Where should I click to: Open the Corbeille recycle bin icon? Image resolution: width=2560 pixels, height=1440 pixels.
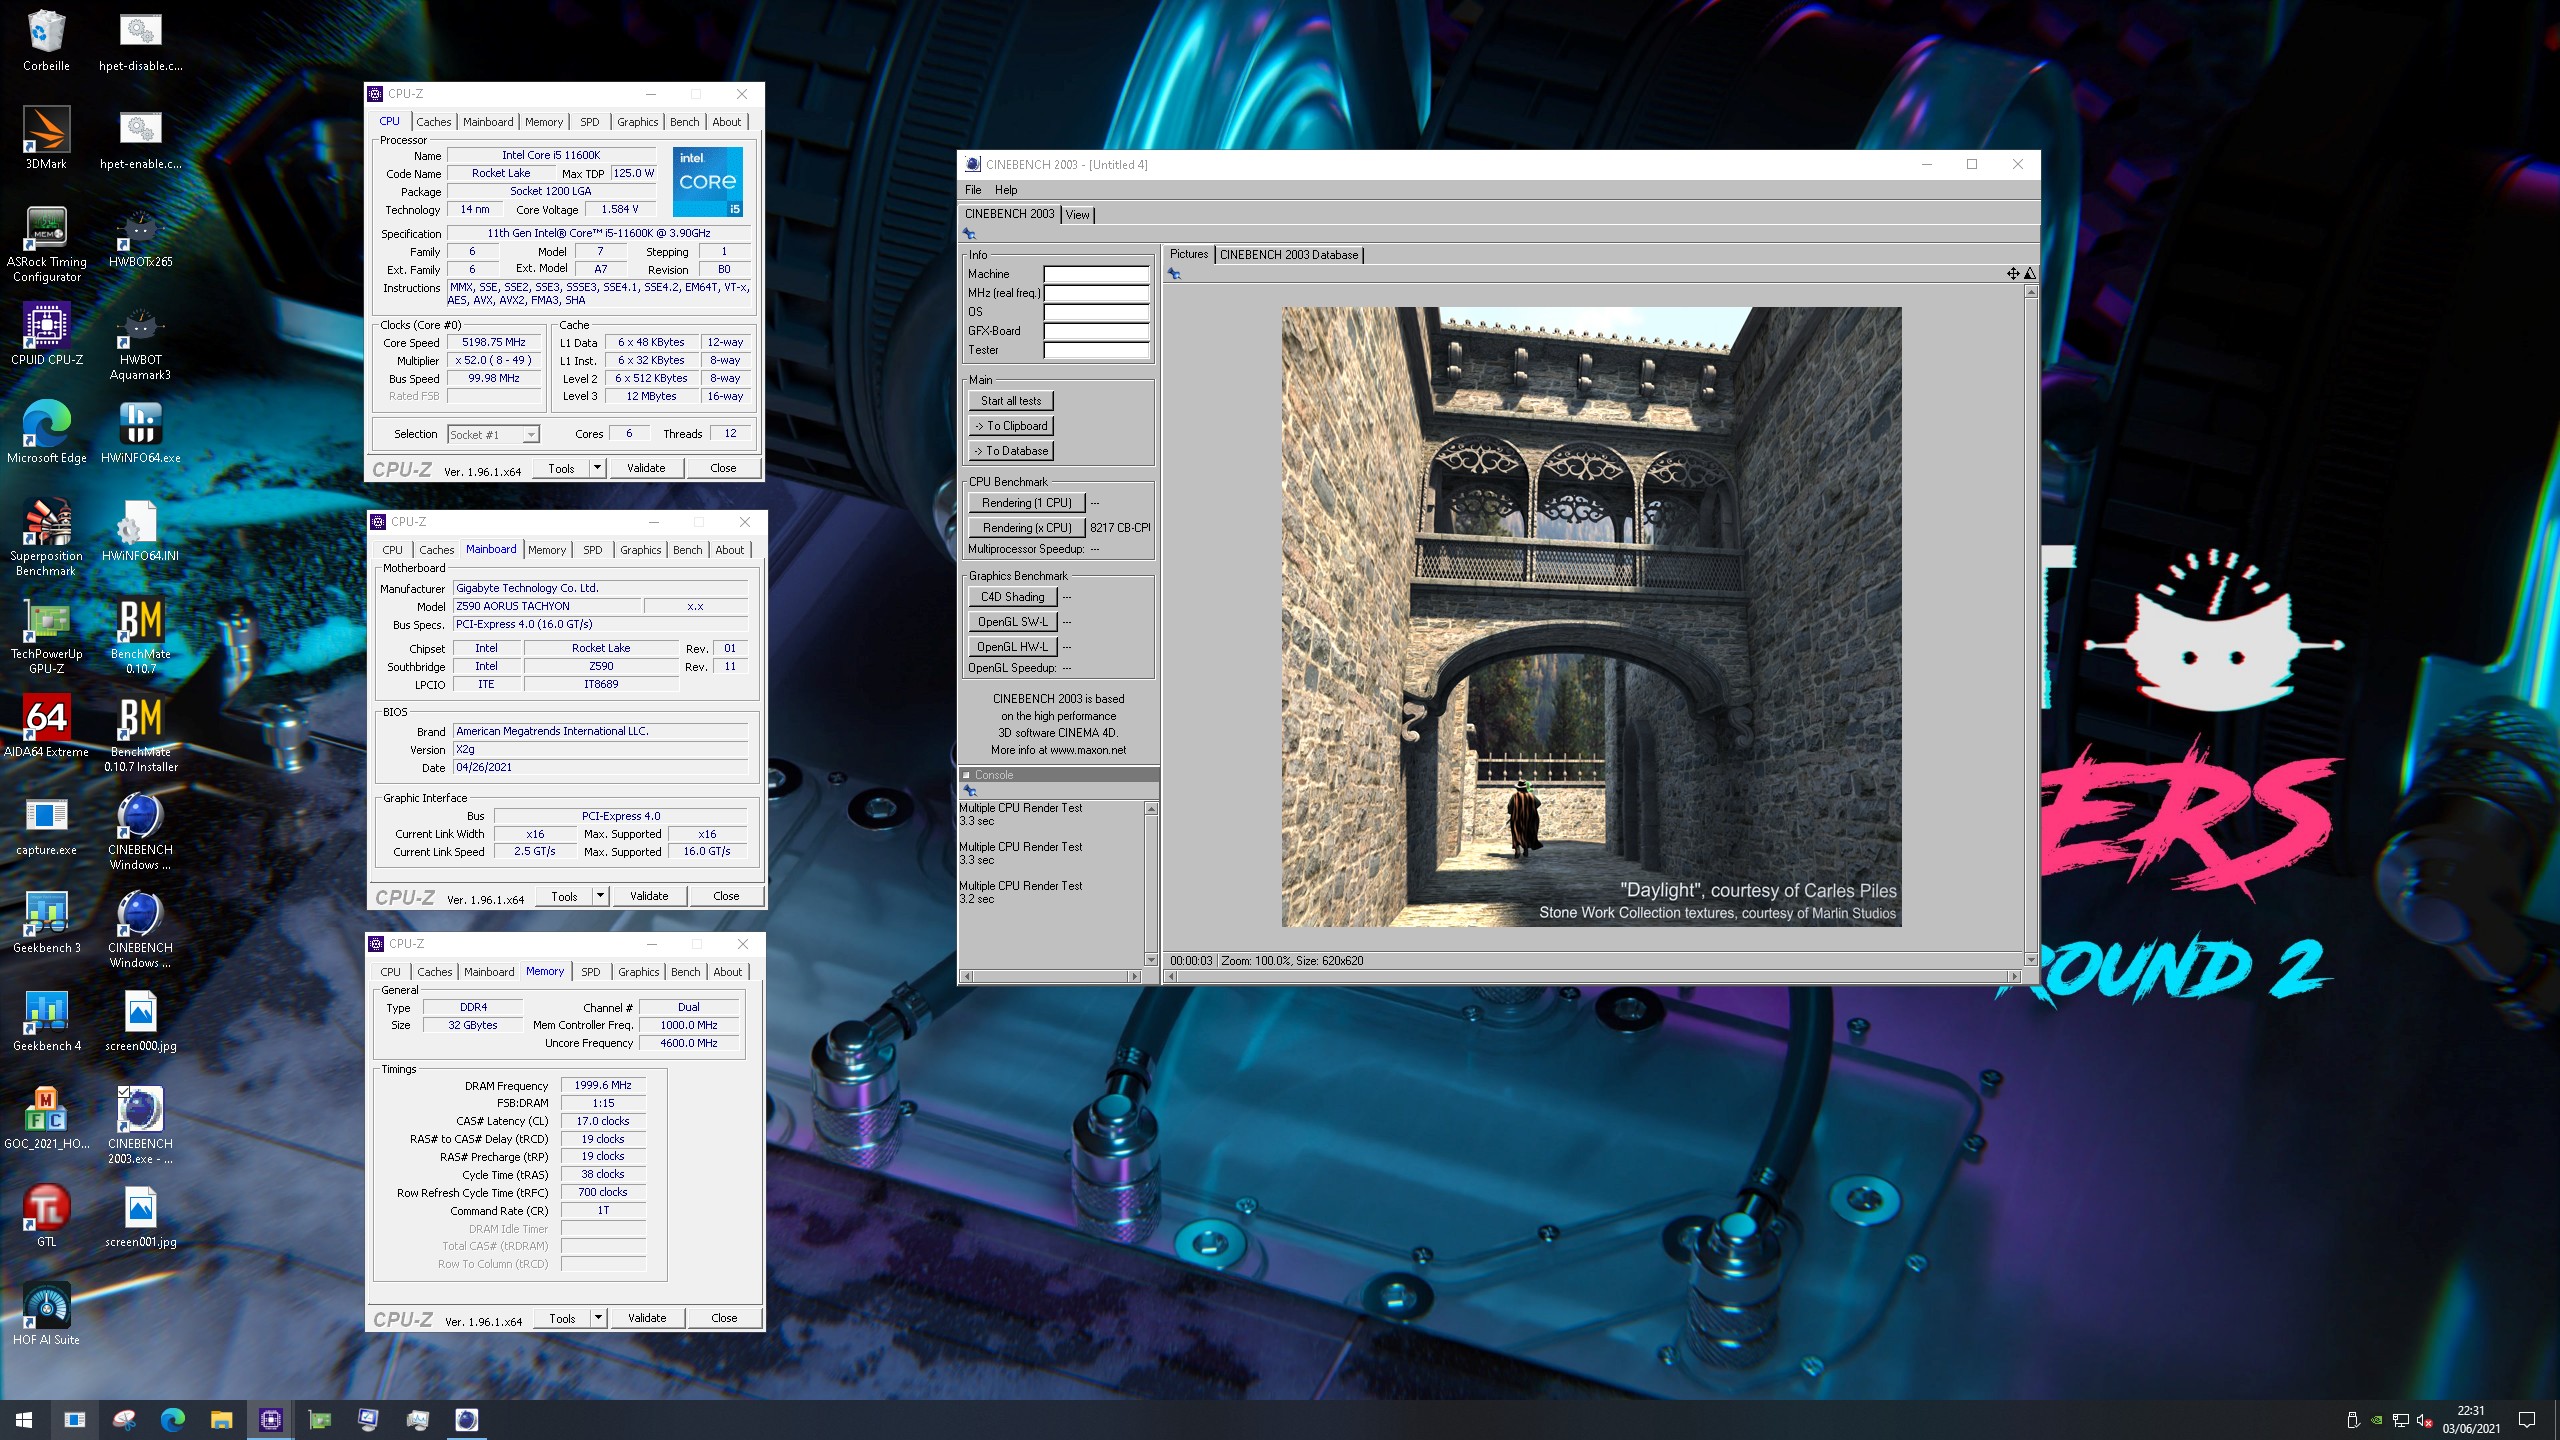46,40
